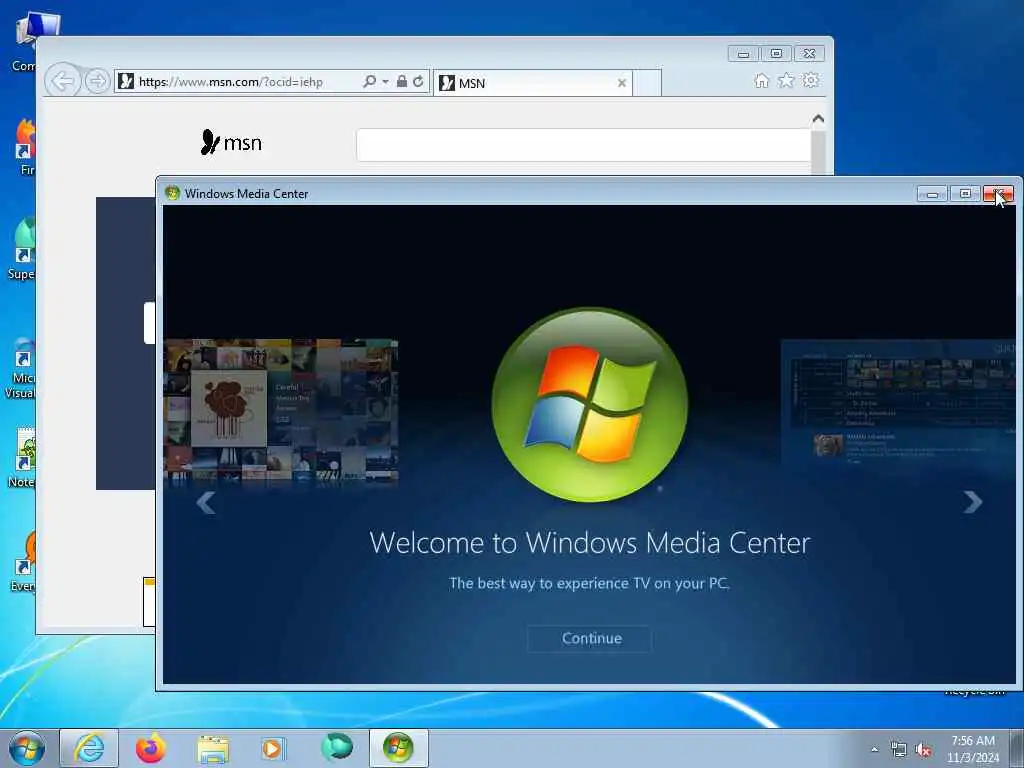Image resolution: width=1024 pixels, height=768 pixels.
Task: Click the Home icon in Internet Explorer
Action: click(761, 80)
